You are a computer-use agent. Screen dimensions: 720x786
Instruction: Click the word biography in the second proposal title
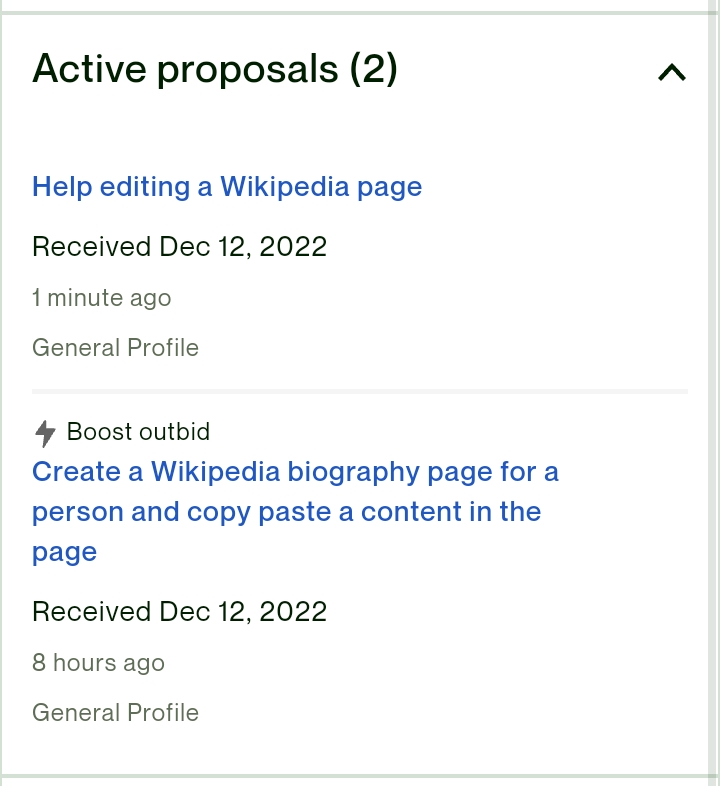click(353, 473)
